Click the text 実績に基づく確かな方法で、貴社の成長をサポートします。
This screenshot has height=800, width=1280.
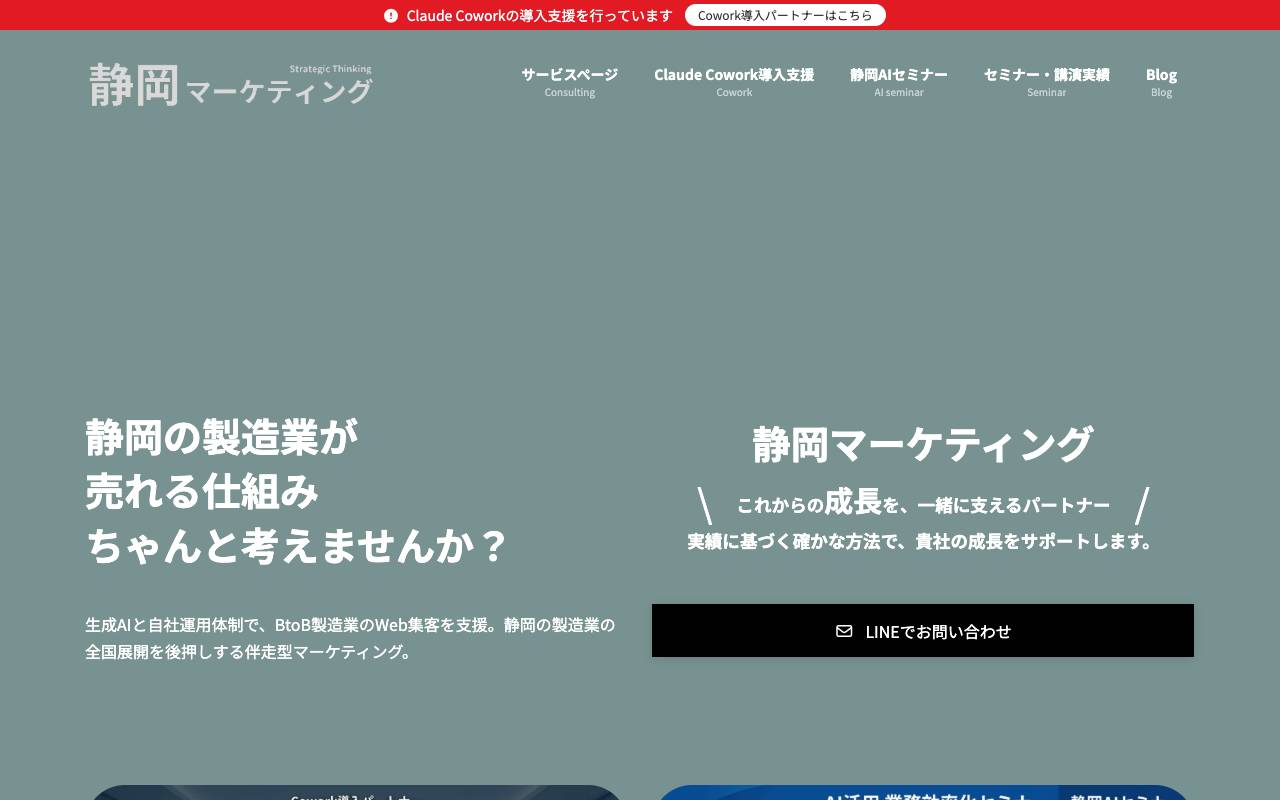point(922,541)
